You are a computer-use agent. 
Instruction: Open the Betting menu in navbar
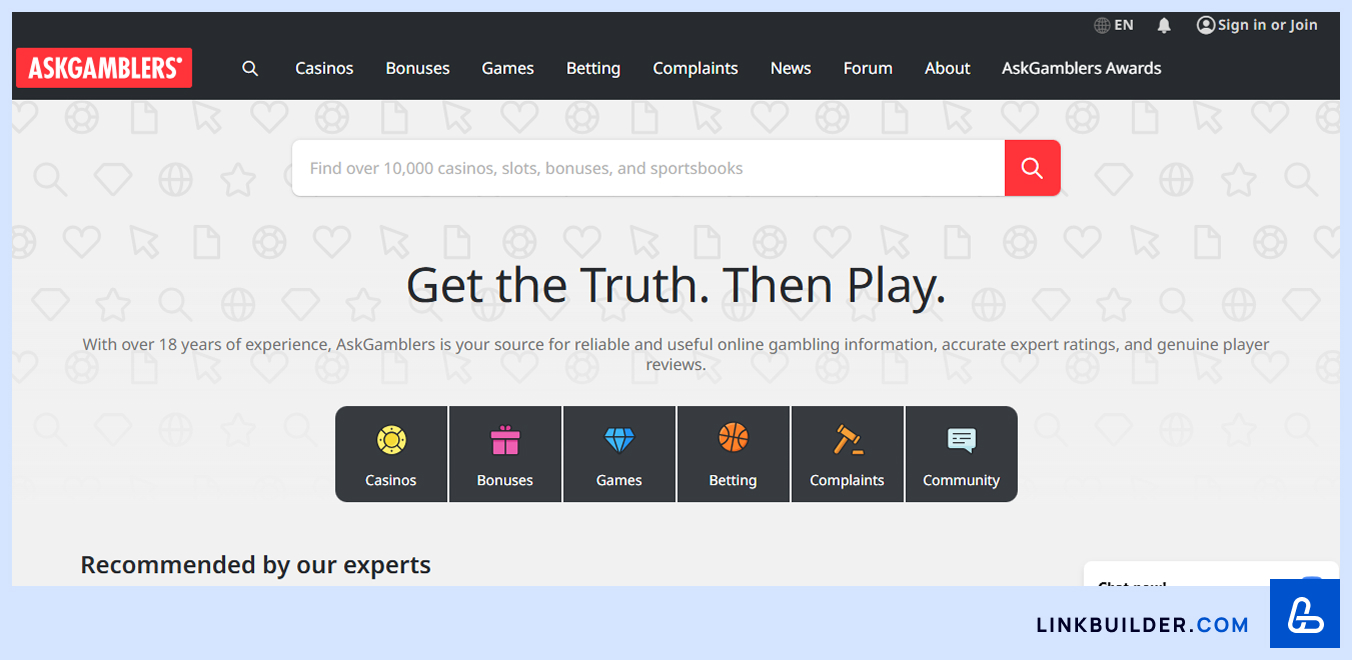tap(593, 68)
